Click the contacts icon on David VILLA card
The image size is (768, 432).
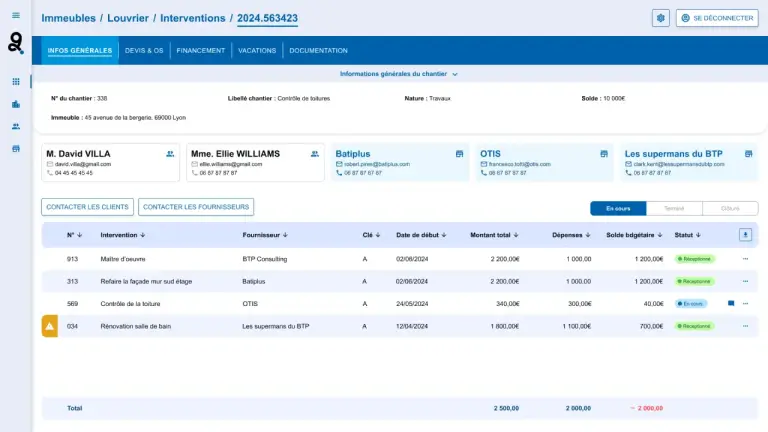[x=170, y=154]
